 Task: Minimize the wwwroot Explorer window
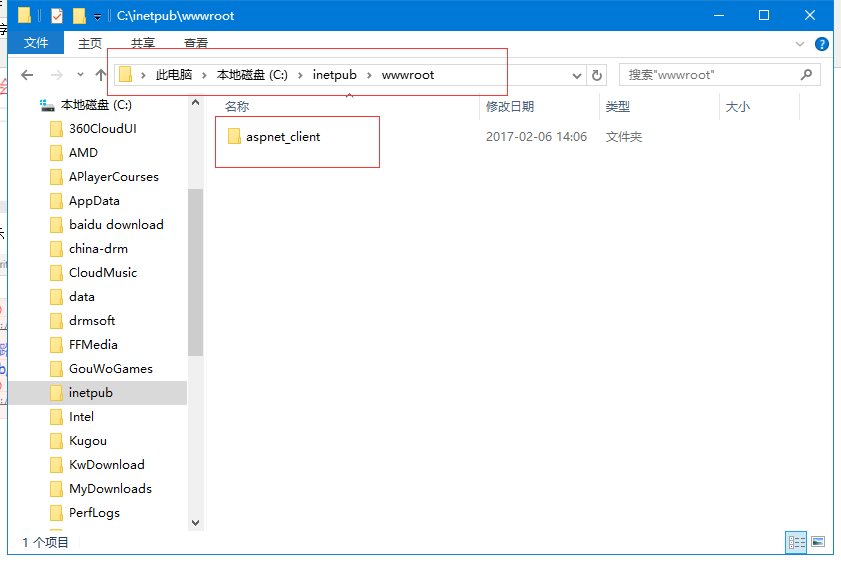tap(719, 16)
